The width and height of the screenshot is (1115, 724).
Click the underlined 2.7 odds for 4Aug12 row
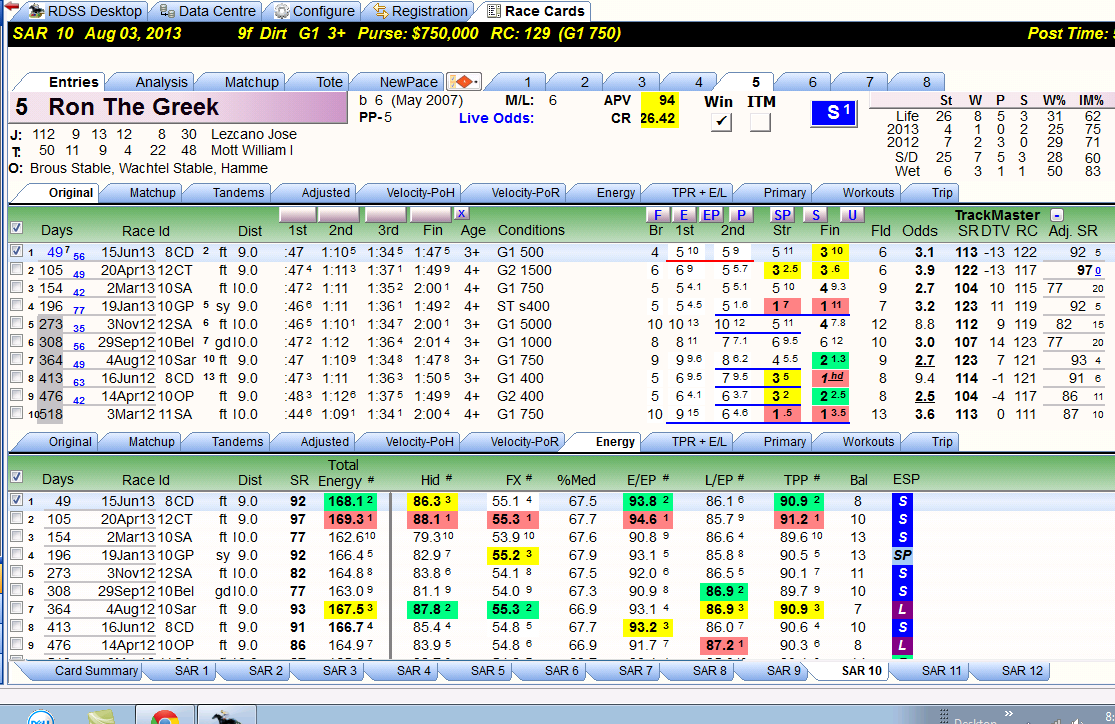pos(924,360)
